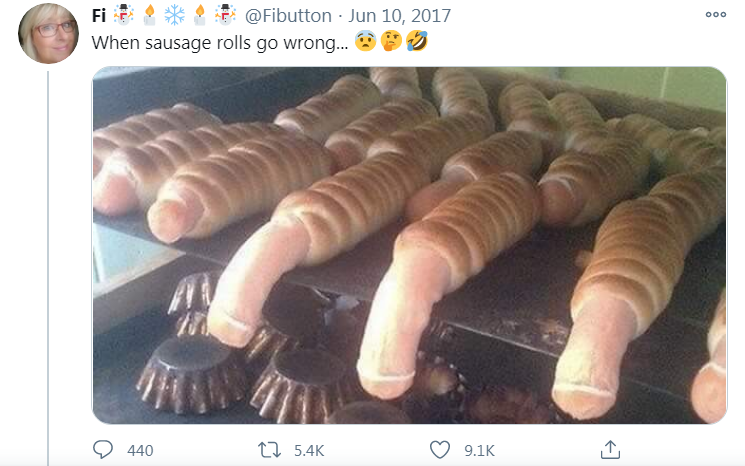Click the rolling laughing emoji in the tweet
Viewport: 745px width, 466px height.
(417, 41)
